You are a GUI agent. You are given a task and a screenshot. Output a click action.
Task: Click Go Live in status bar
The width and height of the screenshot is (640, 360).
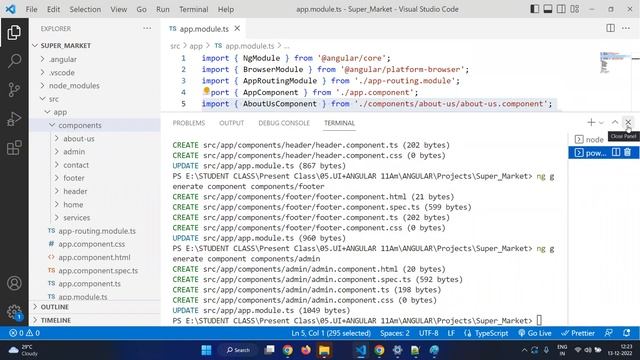[535, 333]
